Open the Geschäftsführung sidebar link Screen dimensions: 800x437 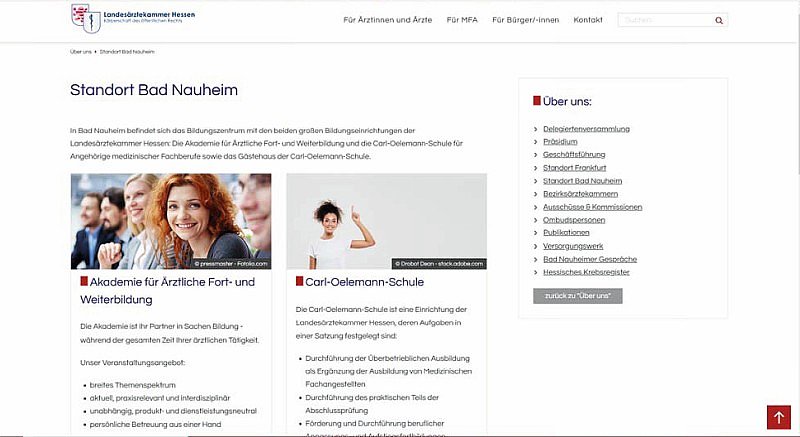point(574,155)
